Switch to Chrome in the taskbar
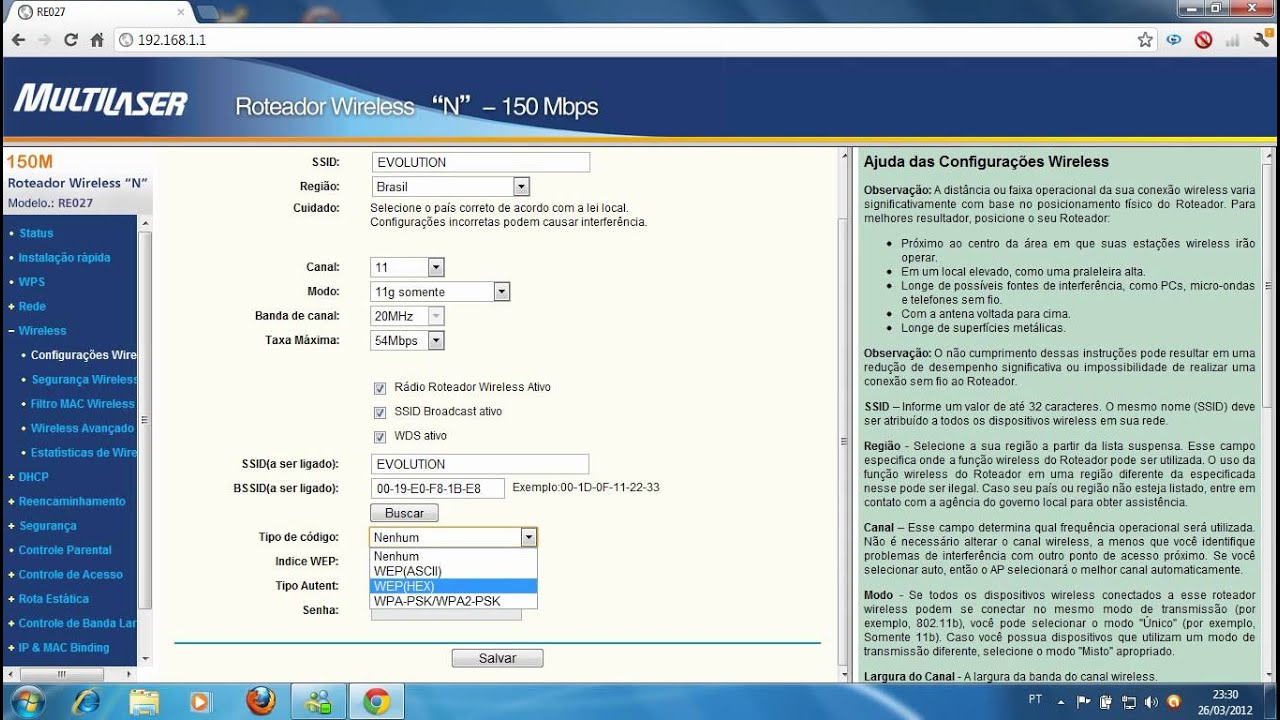 pyautogui.click(x=377, y=702)
